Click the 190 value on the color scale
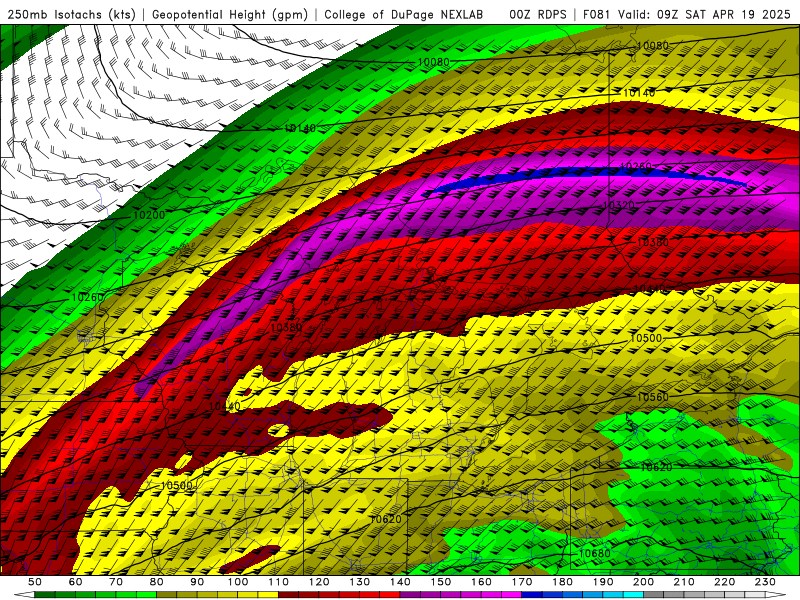The image size is (800, 600). 603,582
